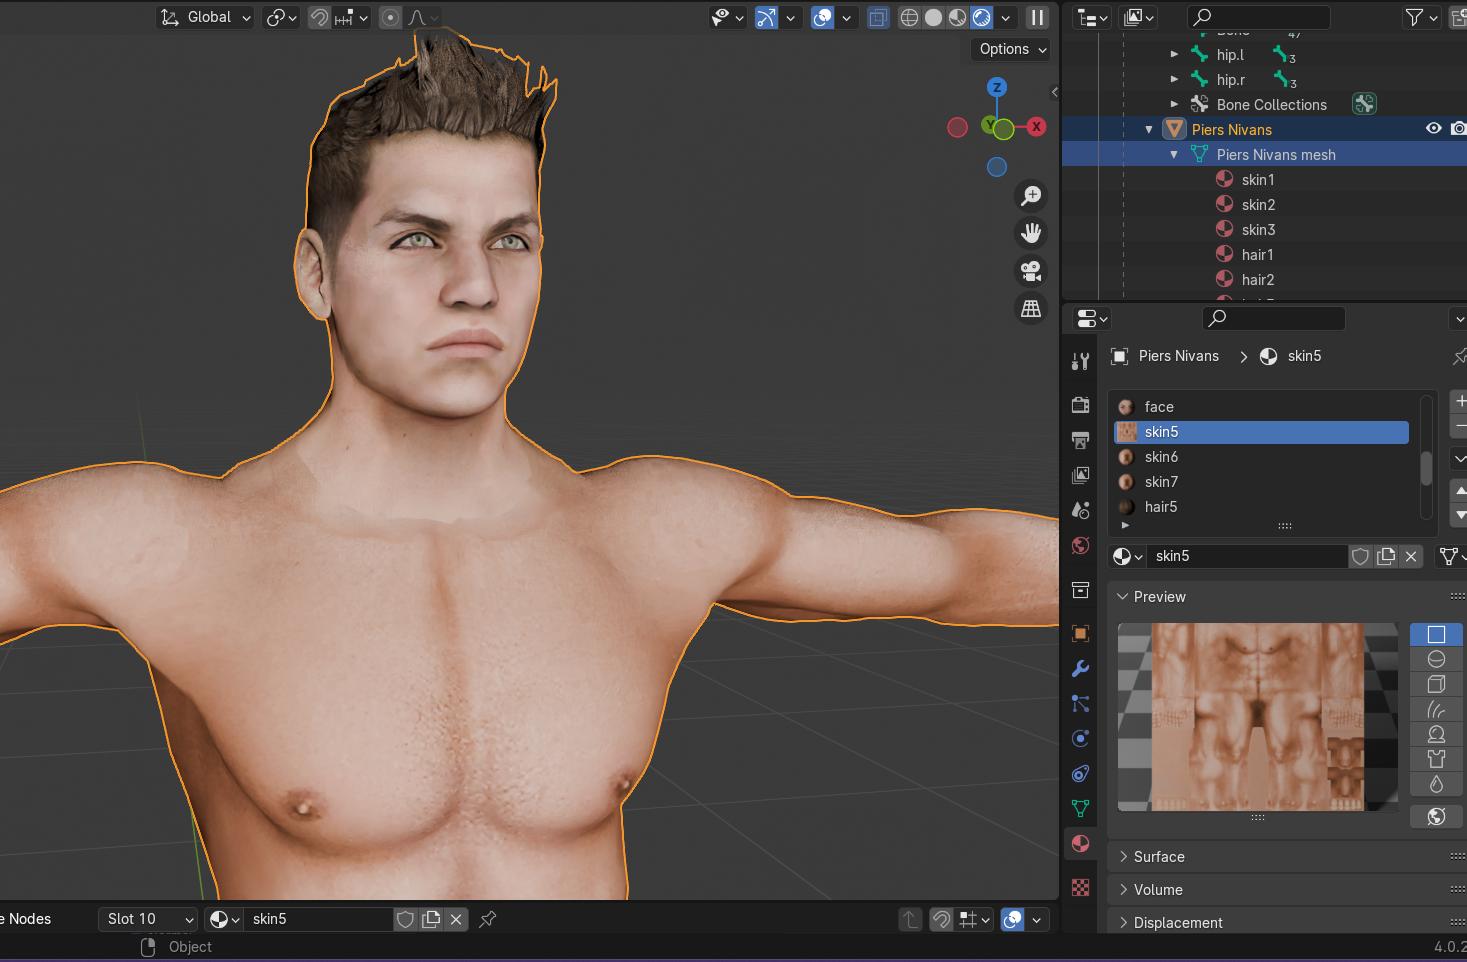This screenshot has height=962, width=1467.
Task: Duplicate skin5 material in node editor header
Action: click(431, 919)
